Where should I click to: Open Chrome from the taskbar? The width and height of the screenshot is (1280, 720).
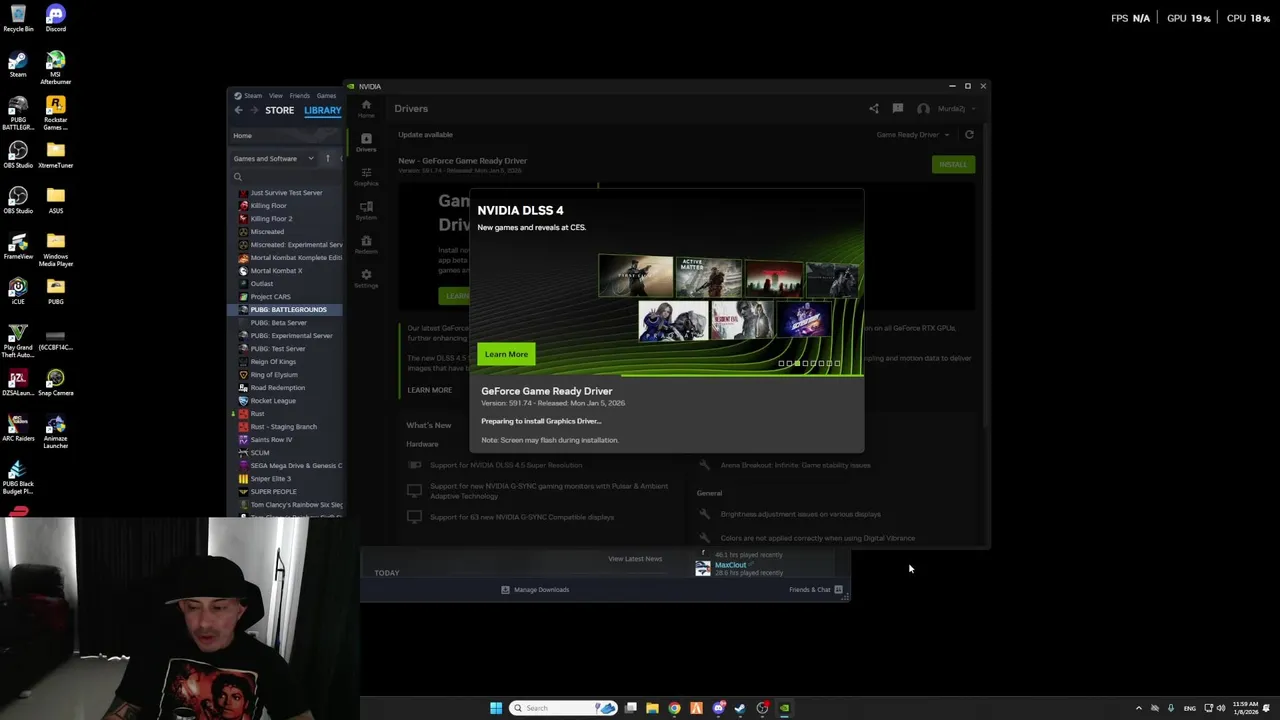tap(674, 708)
